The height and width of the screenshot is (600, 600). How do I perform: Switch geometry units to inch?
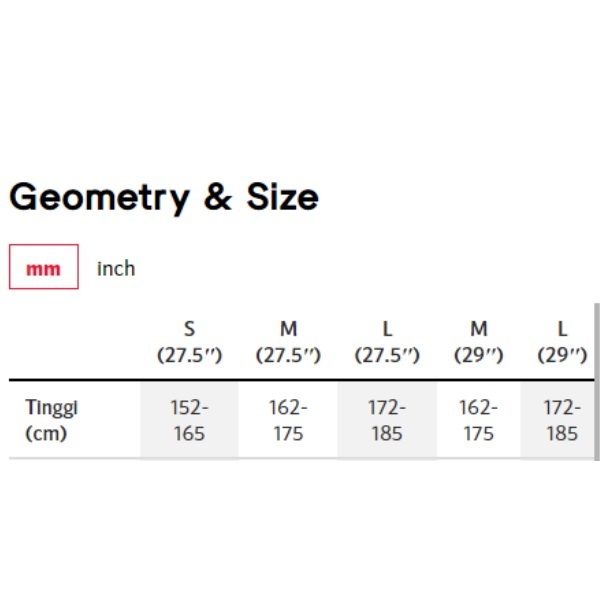coord(116,268)
